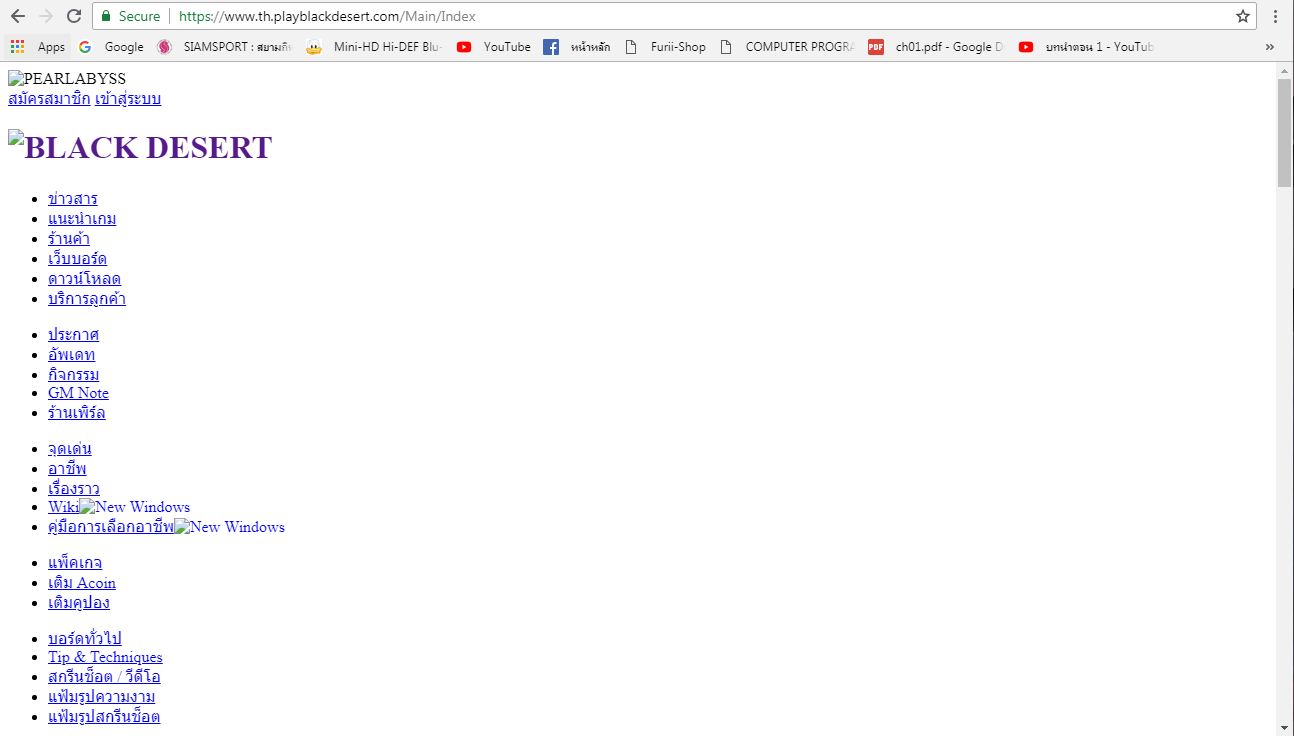Open the ข่าวสาร menu link
Viewport: 1294px width, 736px height.
click(73, 198)
